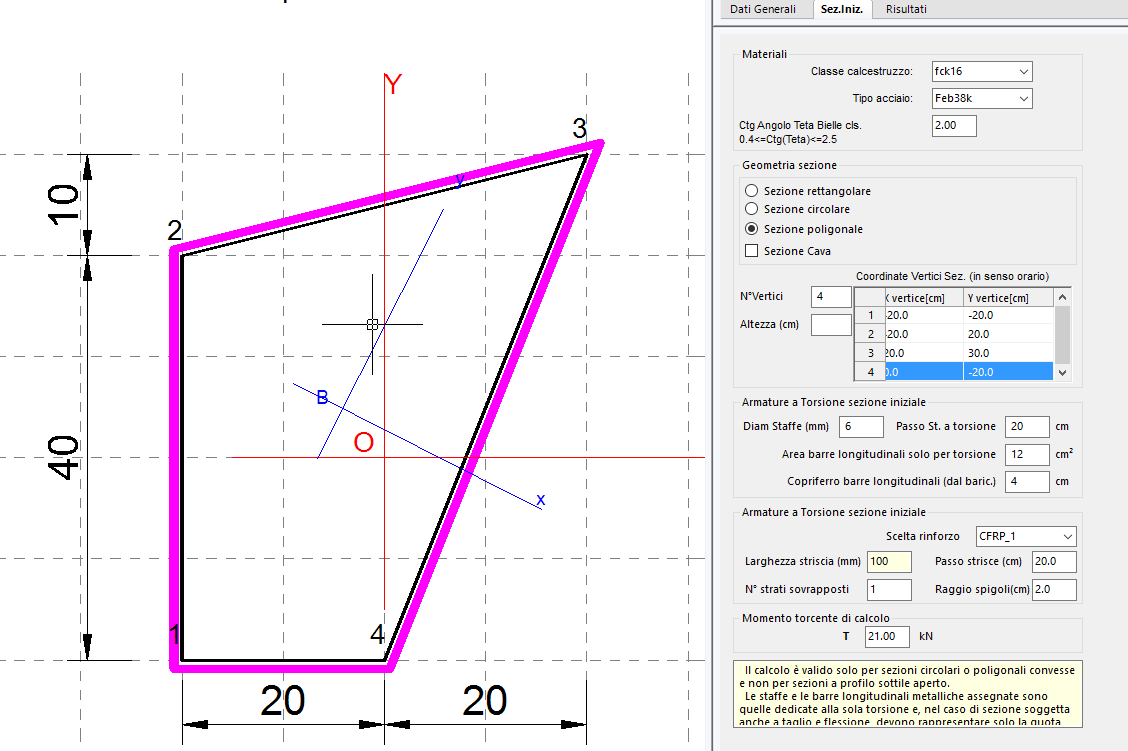Click the Y cell of vertex row 1
Viewport: 1128px width, 751px height.
1009,315
